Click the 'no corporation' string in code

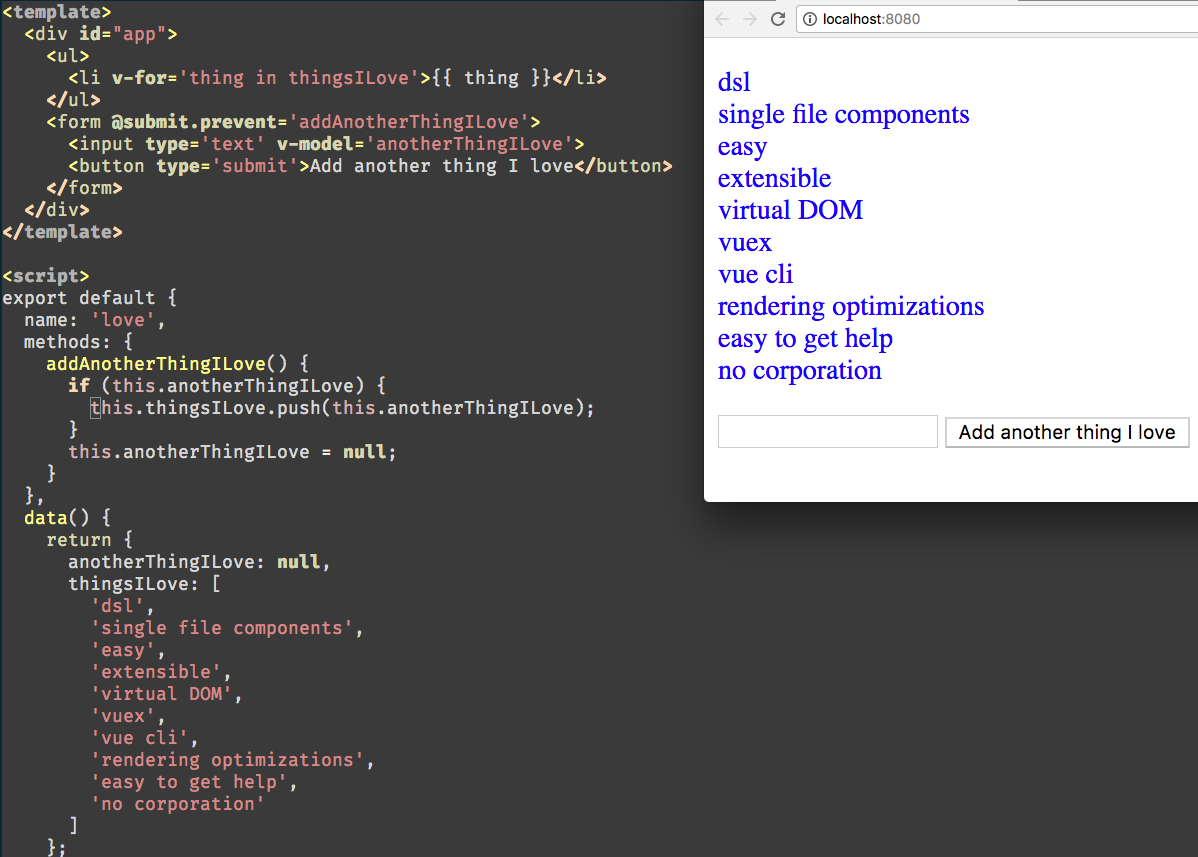click(x=177, y=804)
